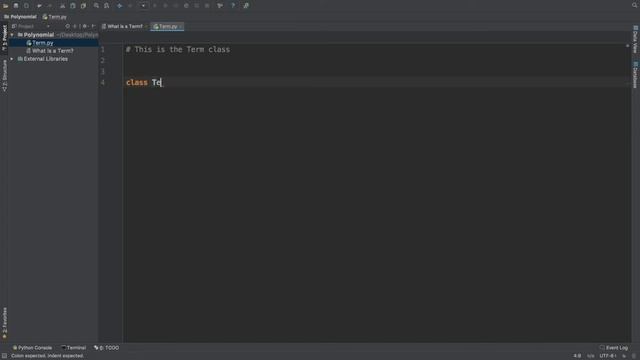640x360 pixels.
Task: Toggle the Project tool window strip button
Action: [x=4, y=38]
